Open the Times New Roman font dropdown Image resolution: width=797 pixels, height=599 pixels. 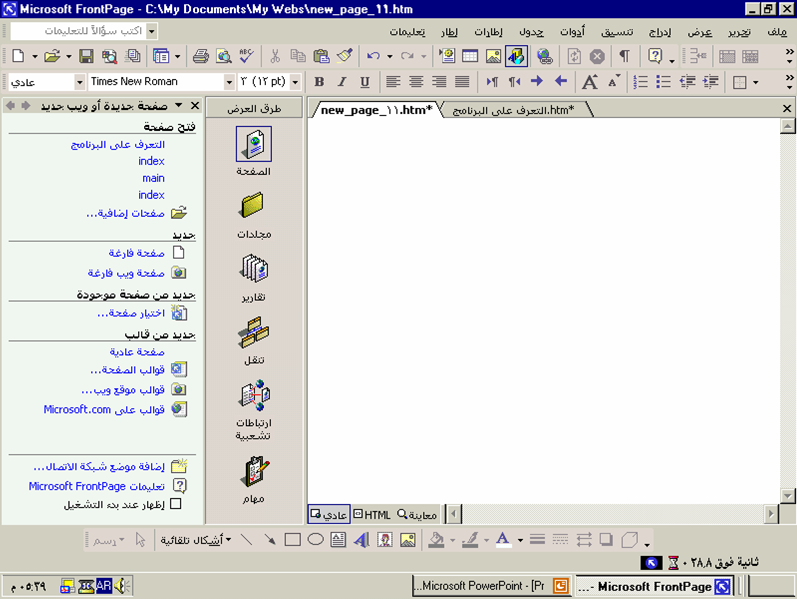point(229,82)
